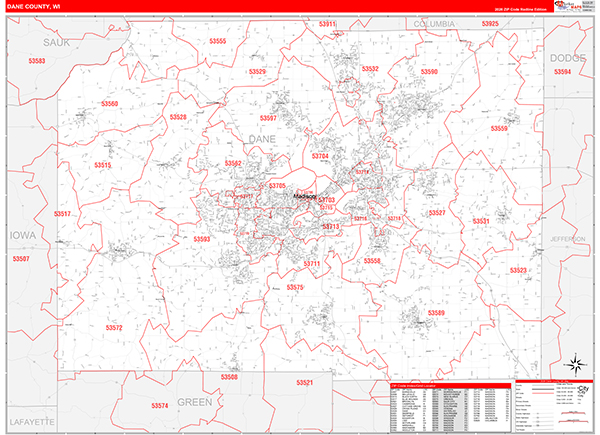Select ZIP code 53703 label
Viewport: 600px width, 435px height.
coord(326,200)
